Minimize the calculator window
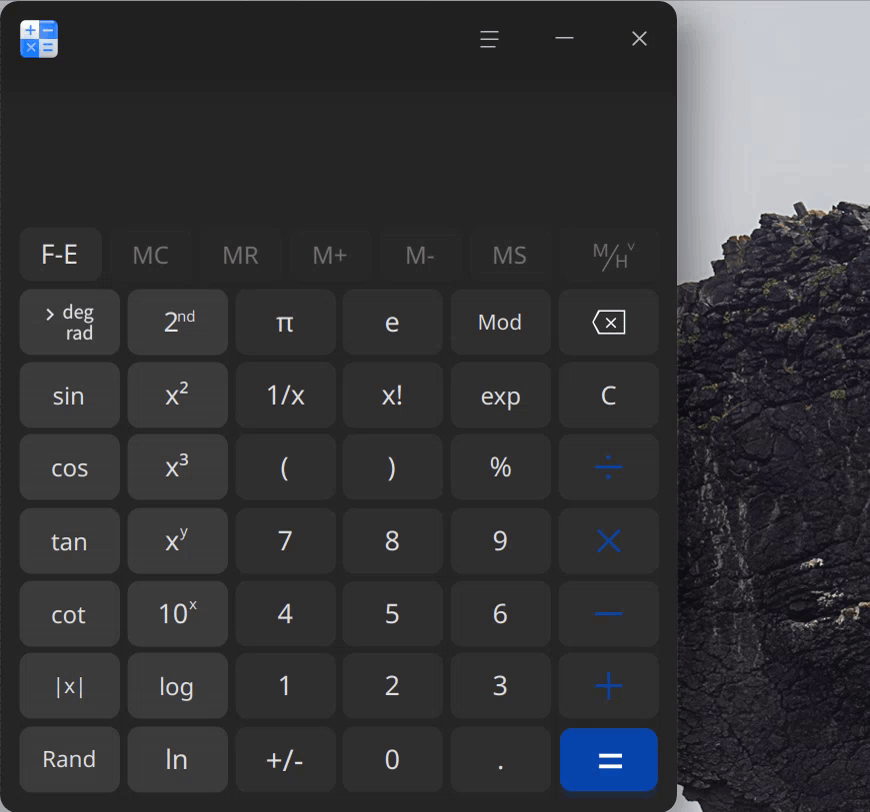870x812 pixels. point(564,38)
